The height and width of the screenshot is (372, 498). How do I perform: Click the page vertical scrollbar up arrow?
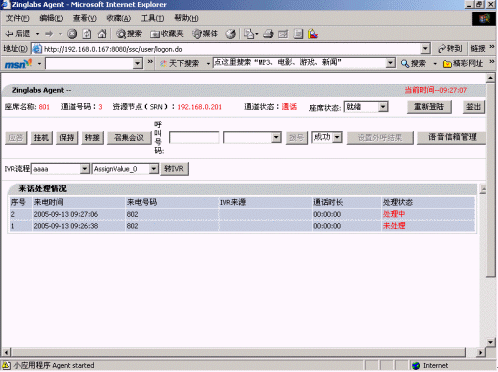(x=490, y=78)
